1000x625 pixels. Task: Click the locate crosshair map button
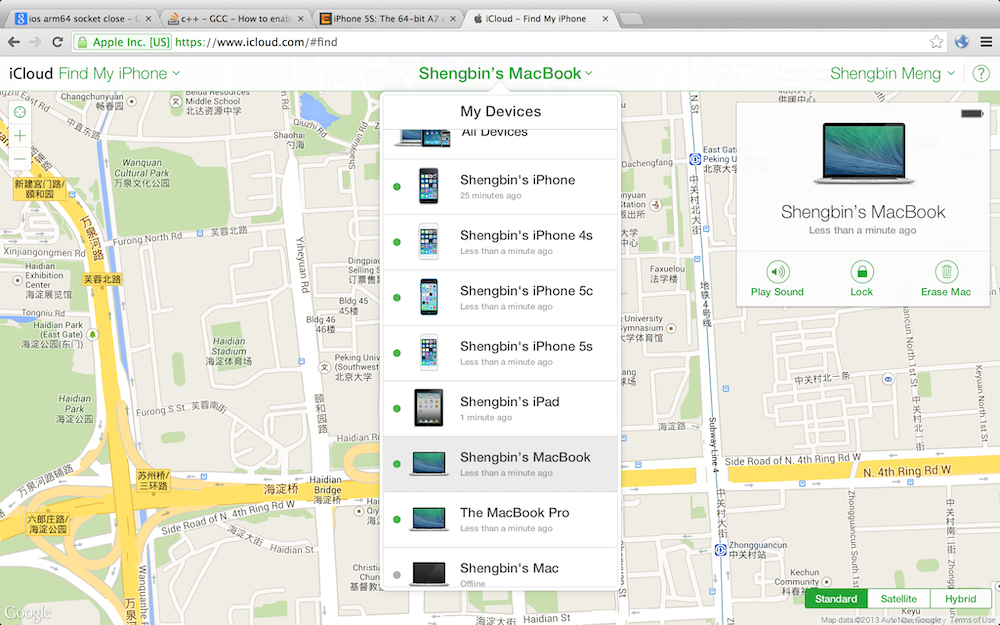20,112
